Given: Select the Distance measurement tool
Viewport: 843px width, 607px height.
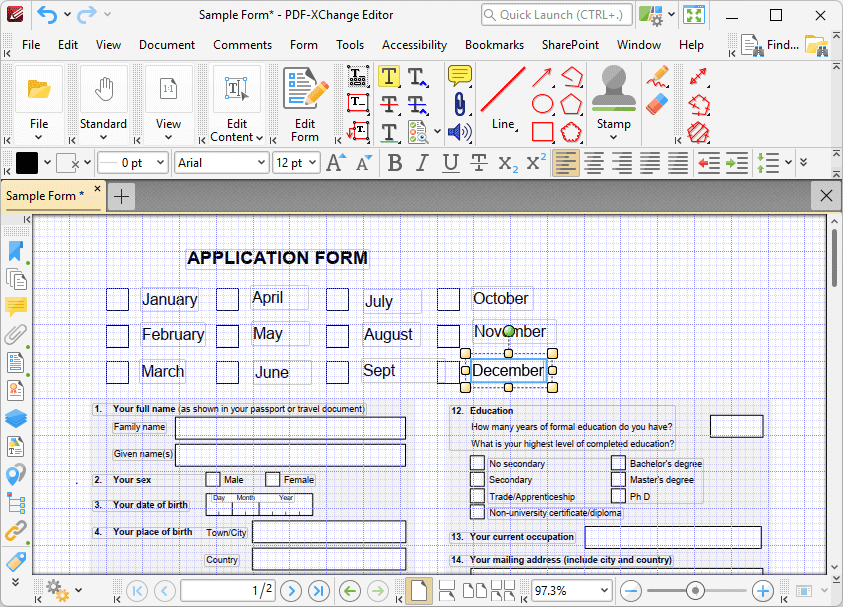Looking at the screenshot, I should pyautogui.click(x=698, y=76).
